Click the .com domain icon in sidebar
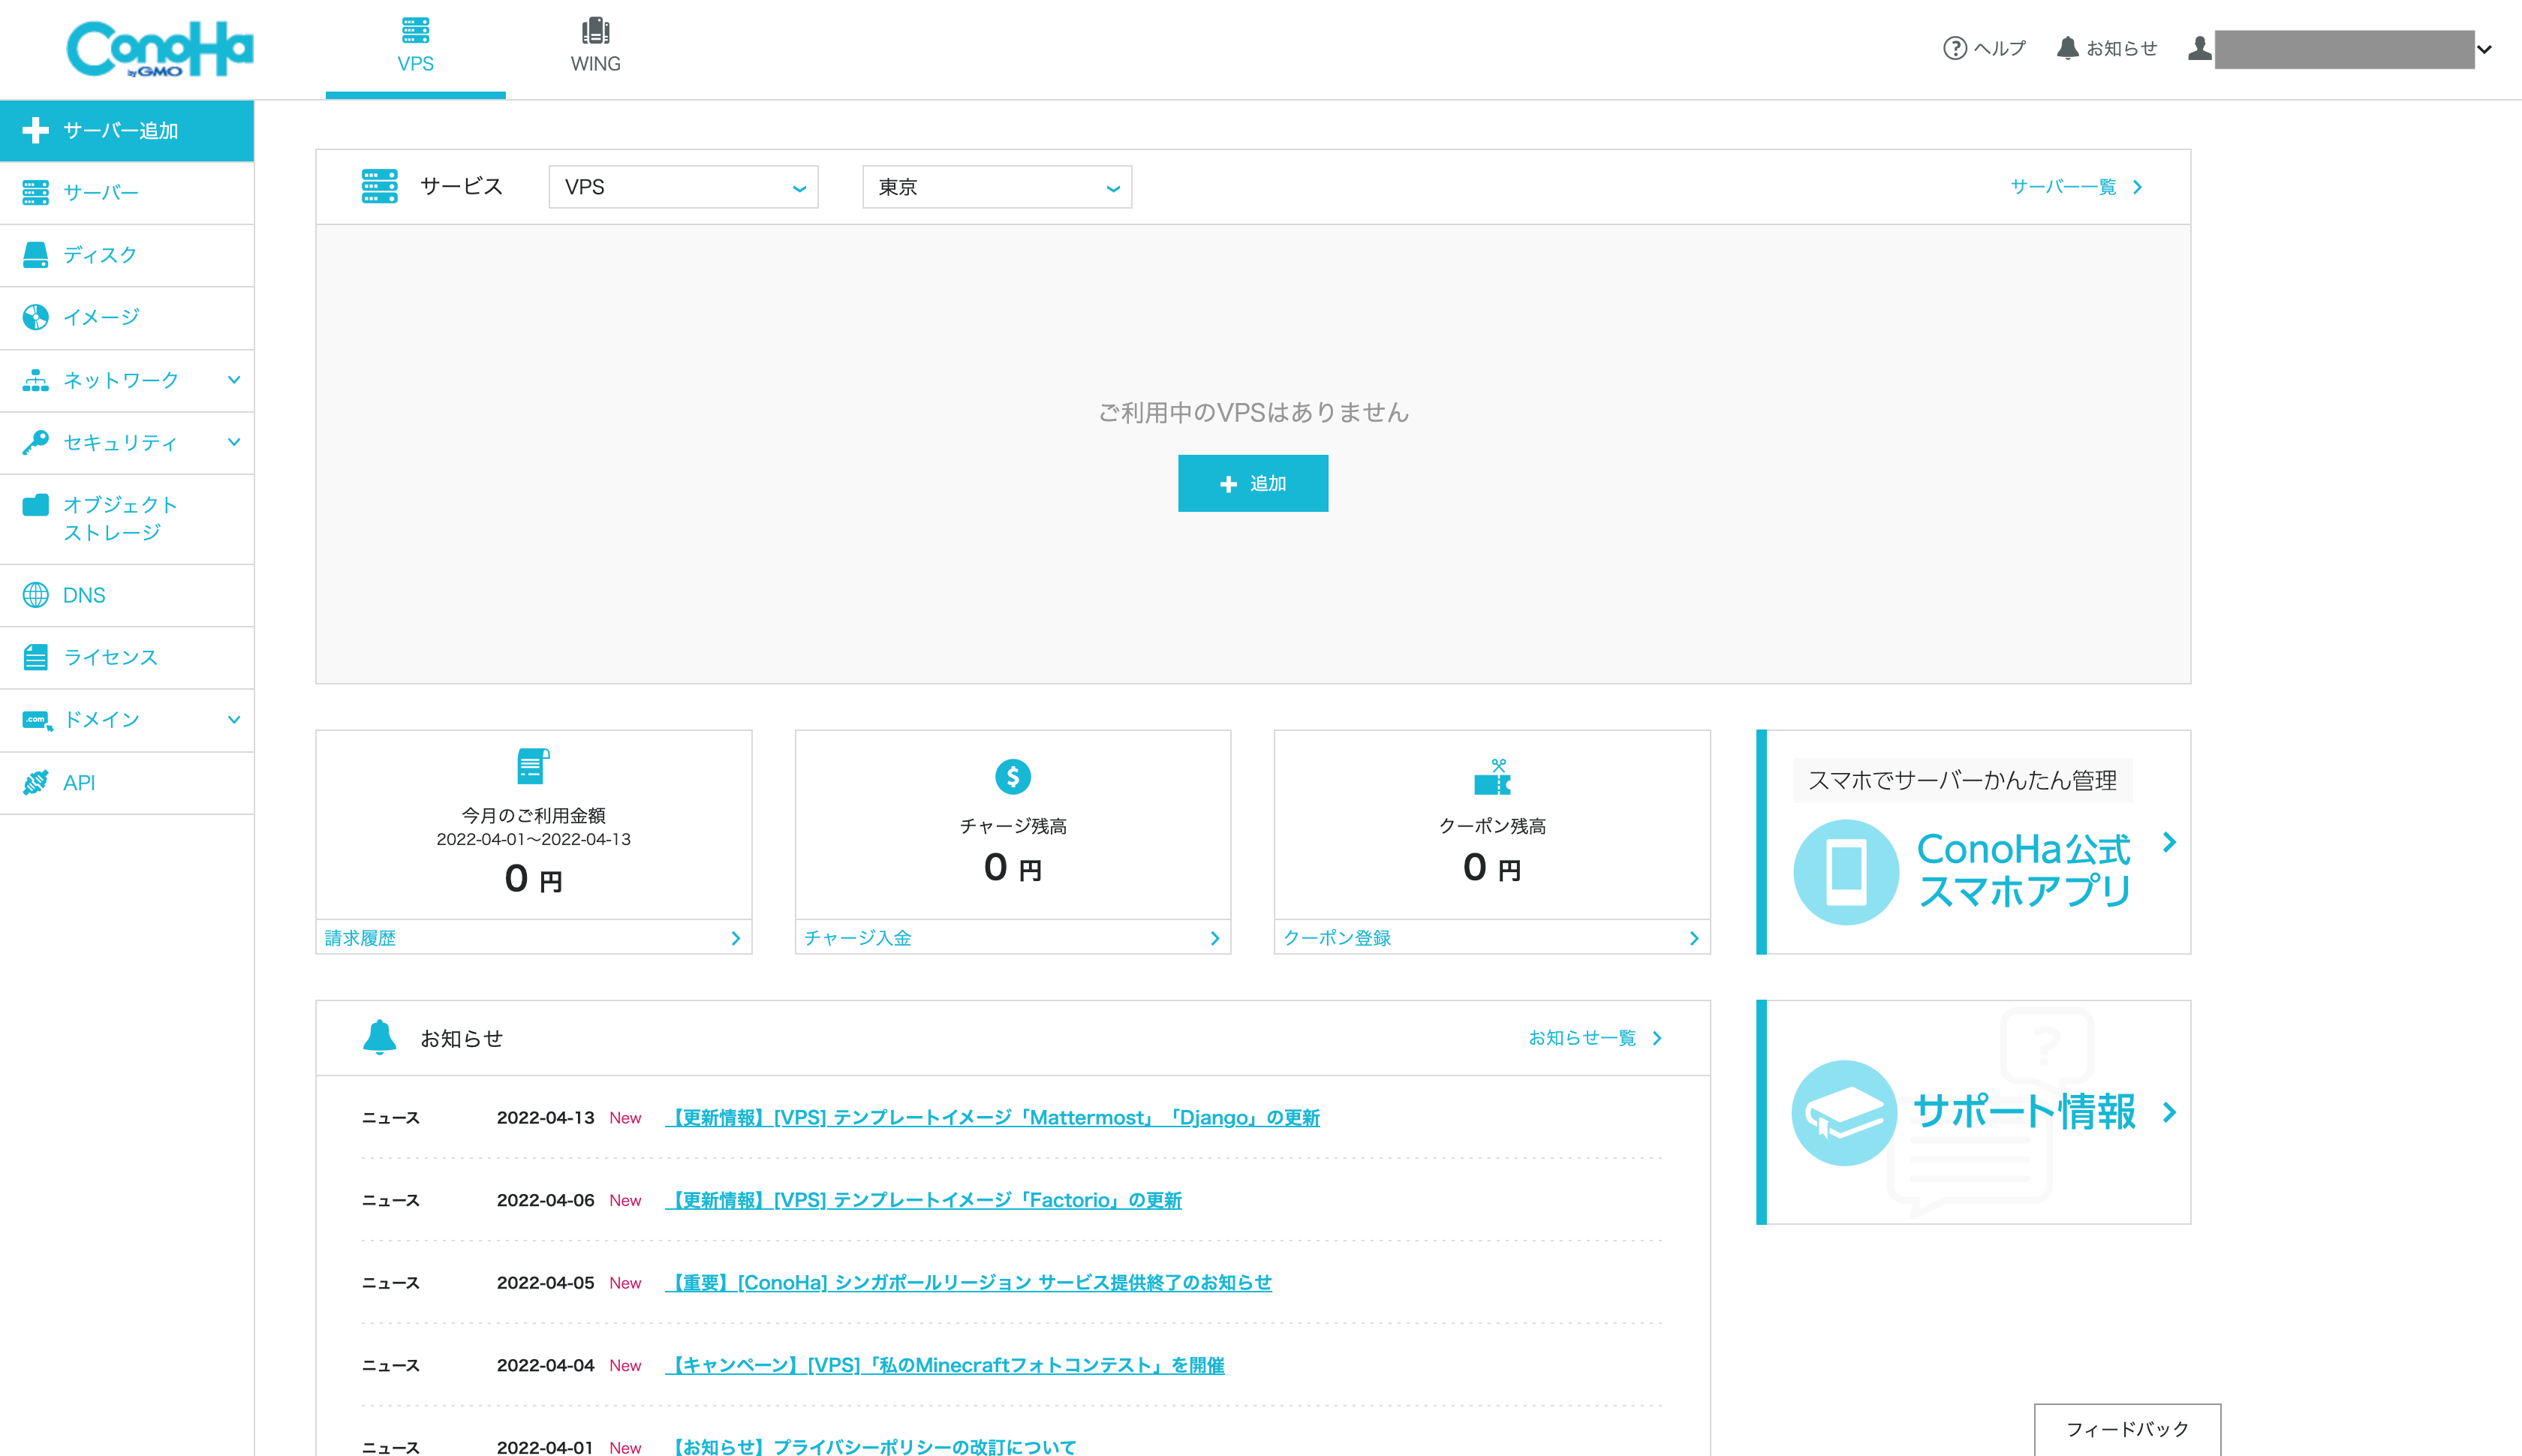Viewport: 2522px width, 1456px height. coord(37,720)
